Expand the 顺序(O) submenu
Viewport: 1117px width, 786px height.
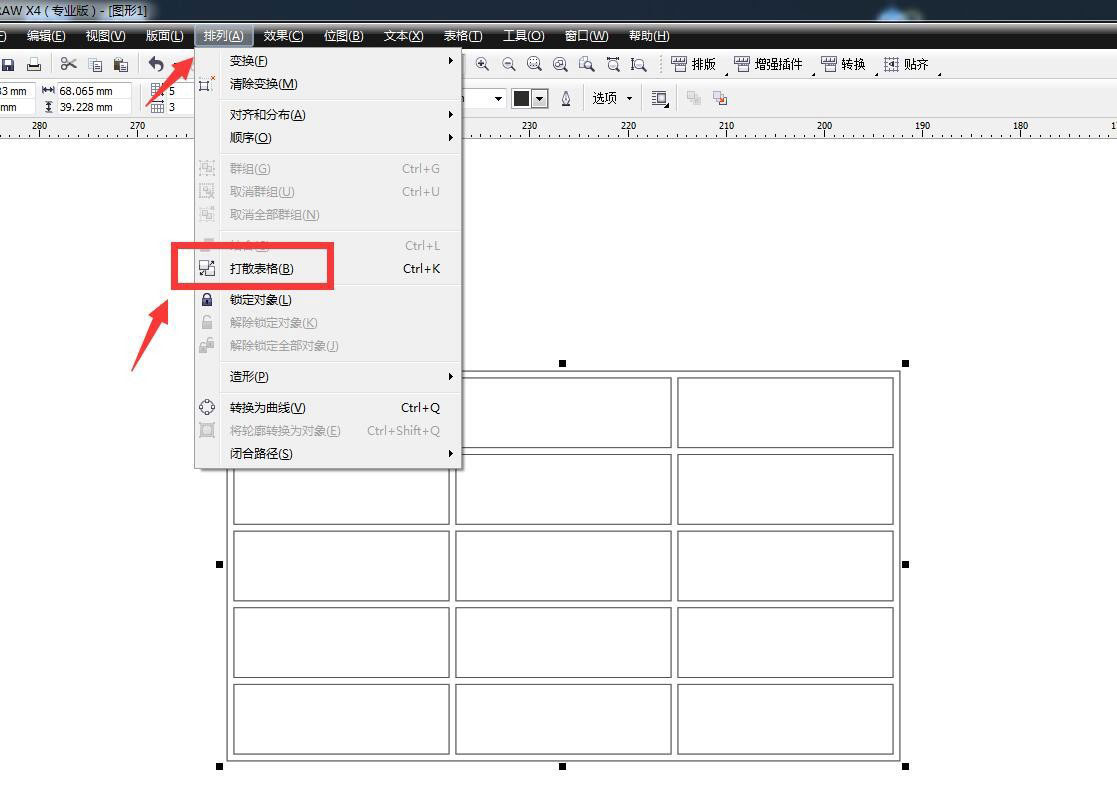[249, 137]
